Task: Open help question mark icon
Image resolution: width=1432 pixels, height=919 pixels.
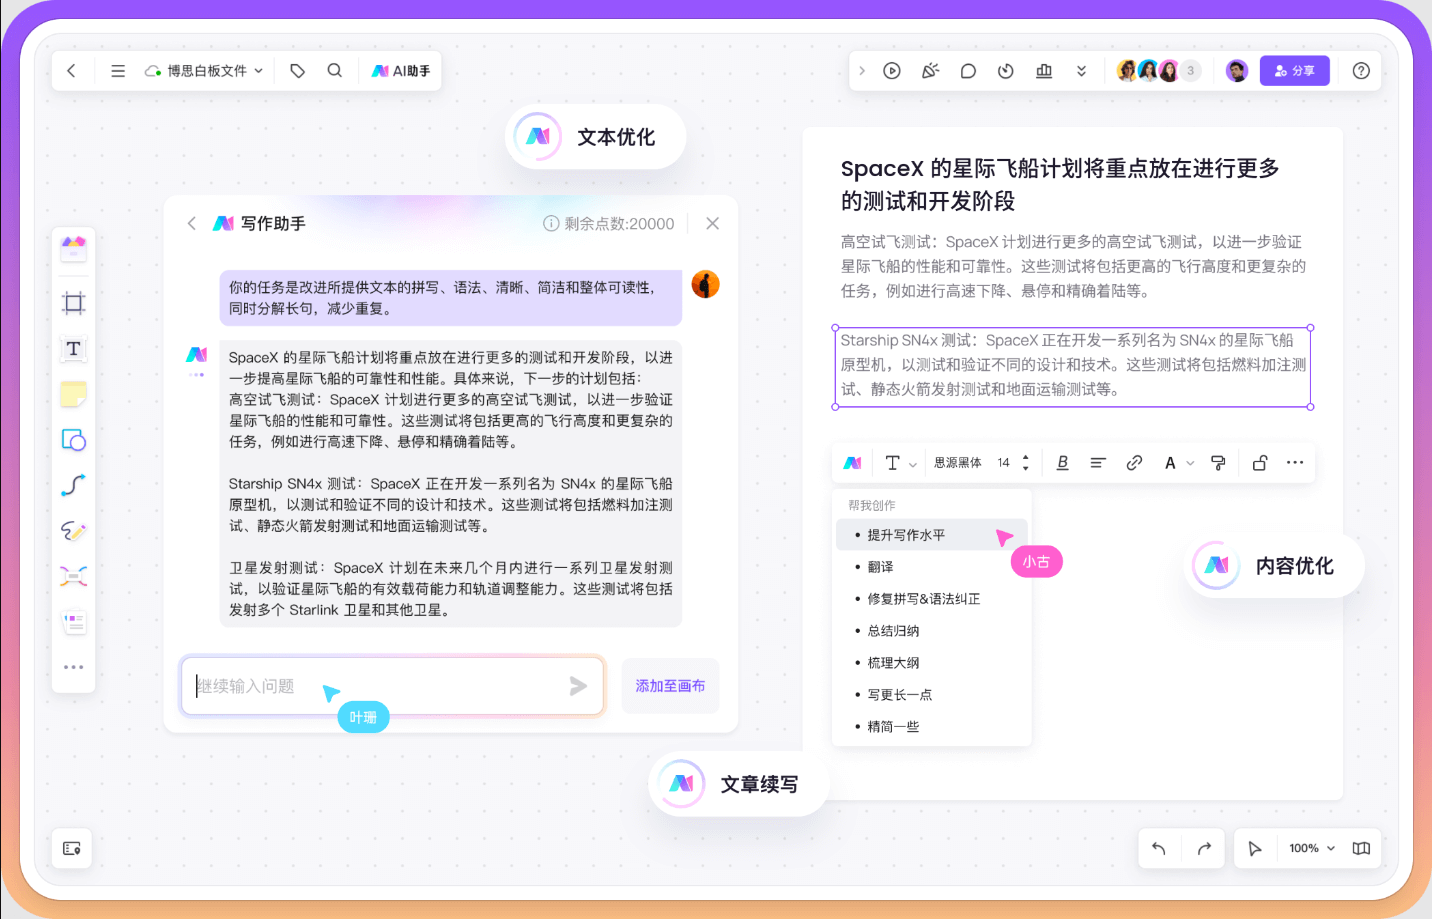Action: [x=1361, y=71]
